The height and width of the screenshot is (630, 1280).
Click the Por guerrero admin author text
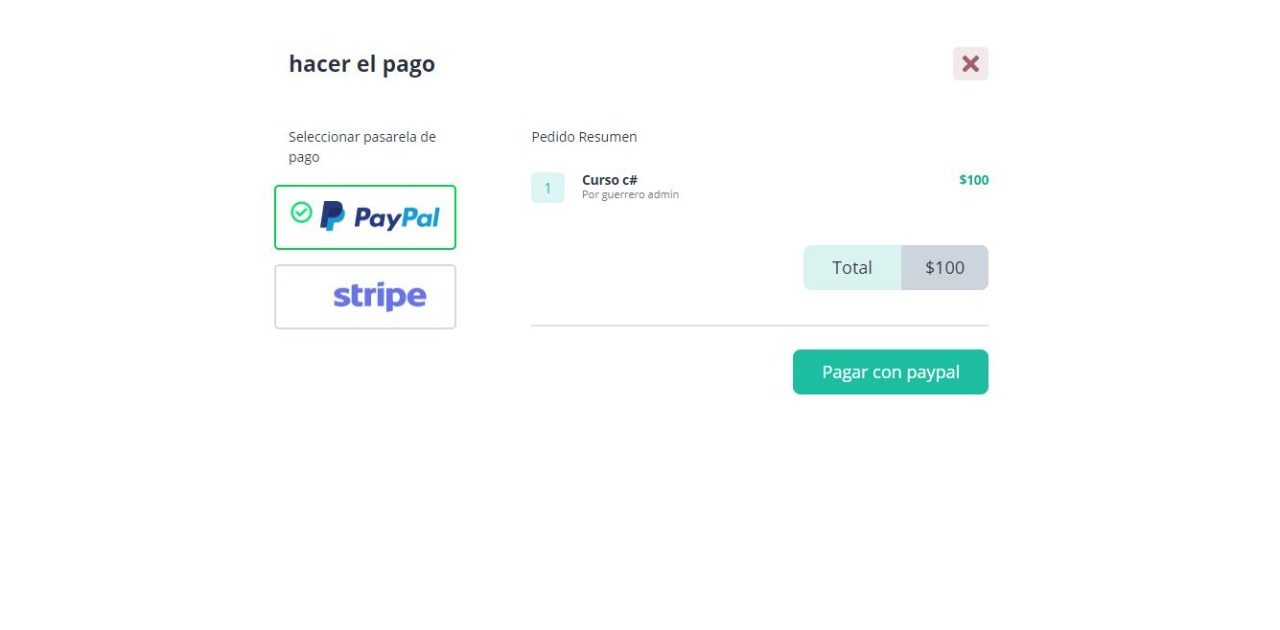click(630, 195)
